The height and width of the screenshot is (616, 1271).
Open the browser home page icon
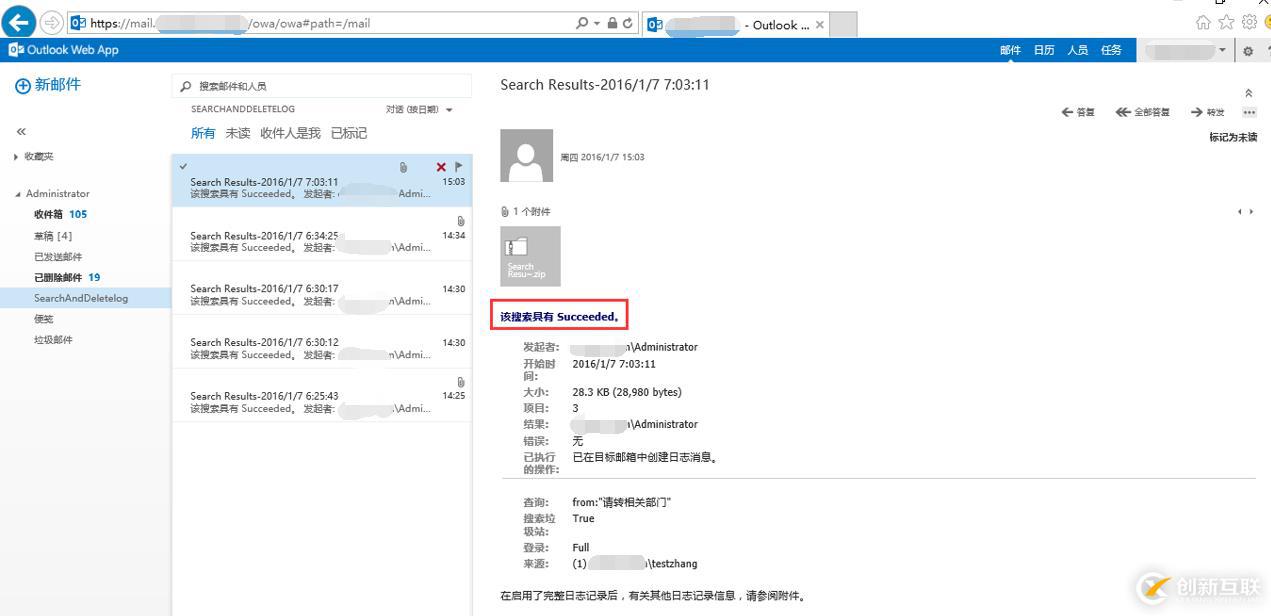[x=1203, y=22]
